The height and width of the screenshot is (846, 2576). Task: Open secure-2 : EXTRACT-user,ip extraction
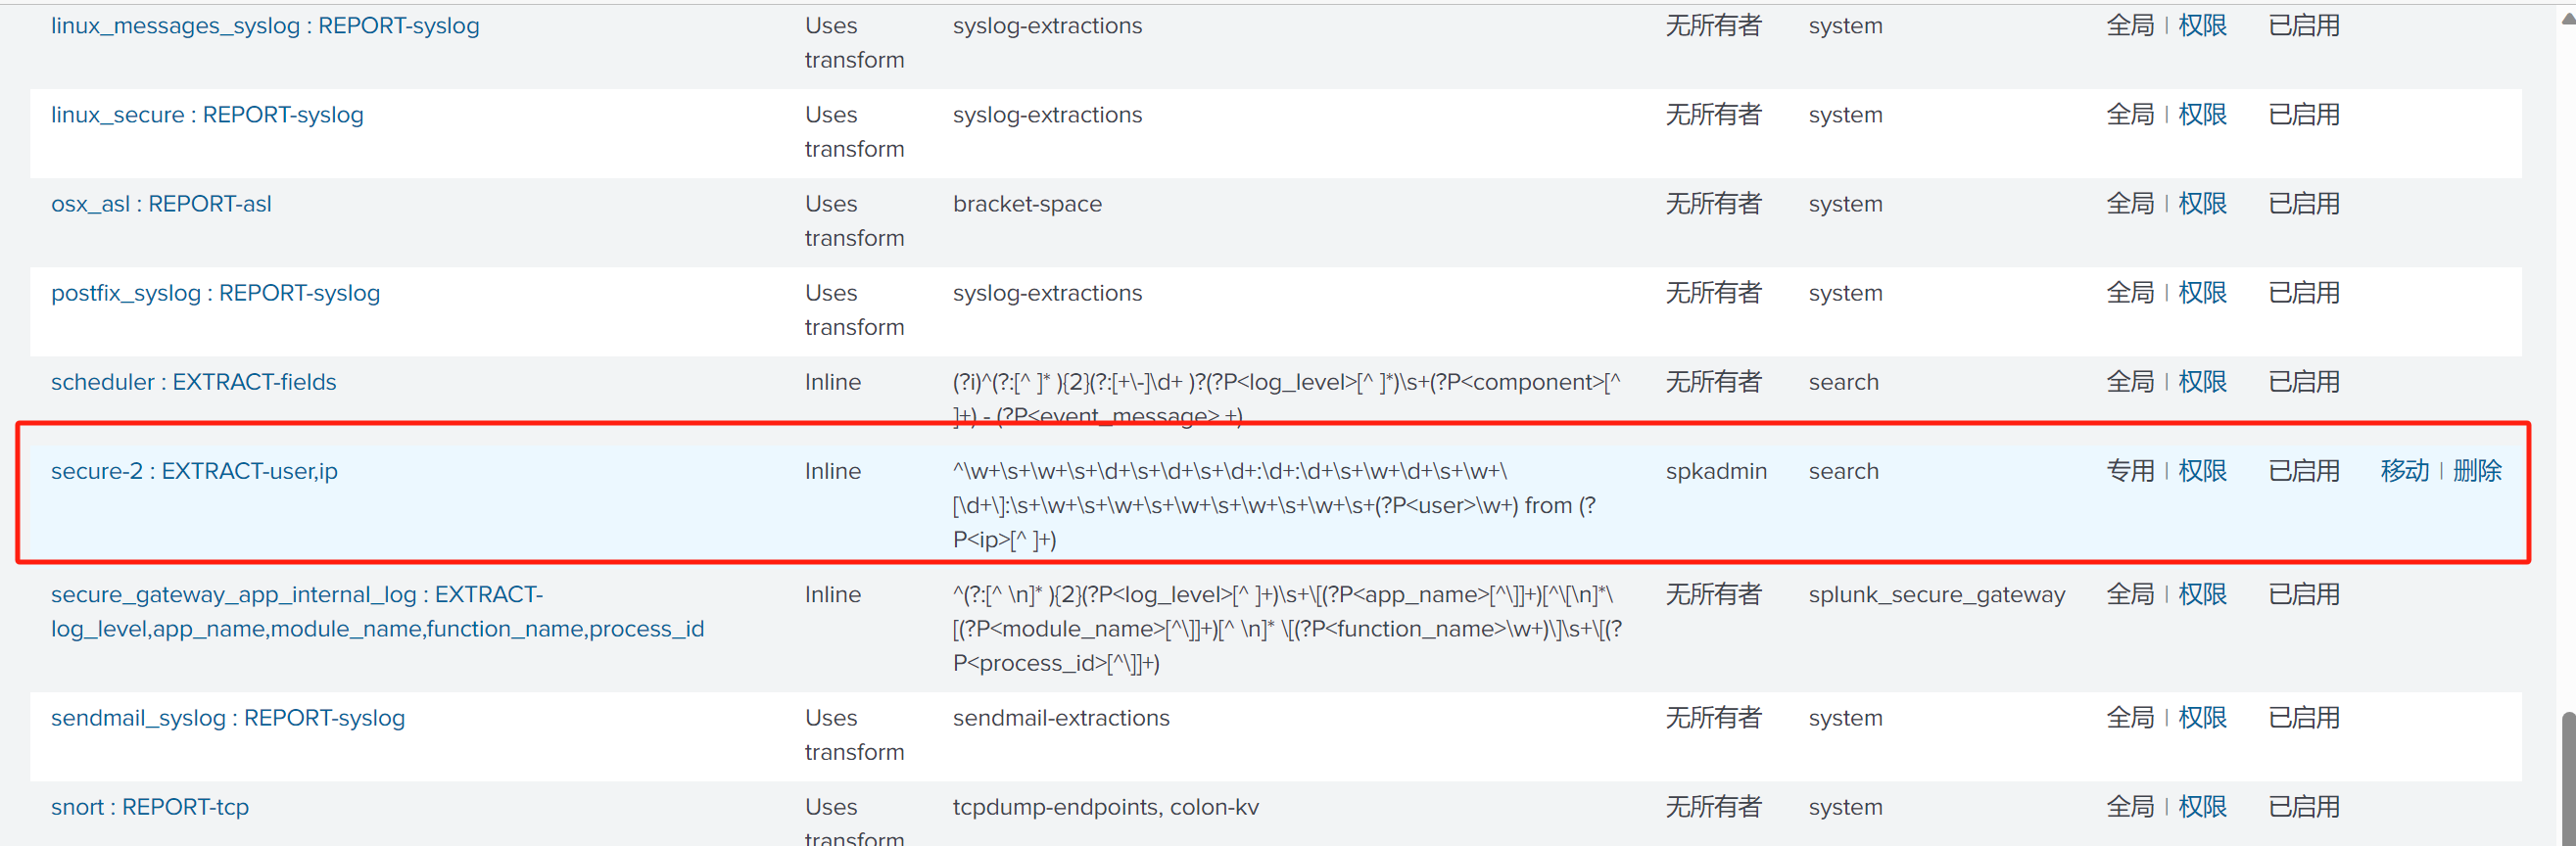coord(194,471)
